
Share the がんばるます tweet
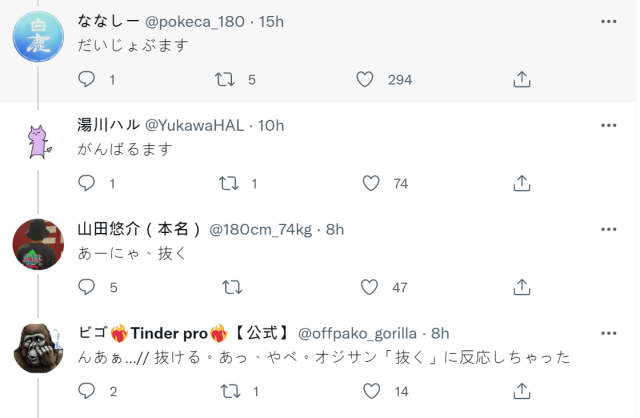(521, 183)
